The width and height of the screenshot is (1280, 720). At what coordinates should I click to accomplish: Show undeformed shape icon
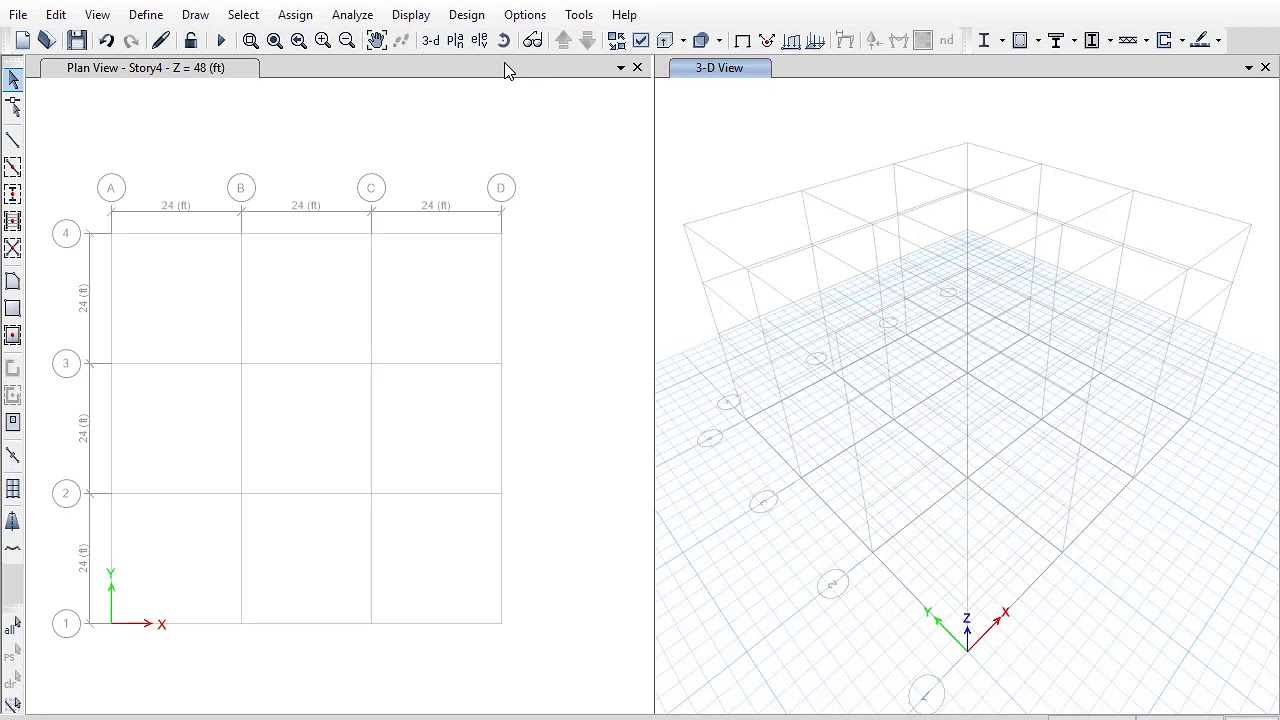tap(743, 40)
